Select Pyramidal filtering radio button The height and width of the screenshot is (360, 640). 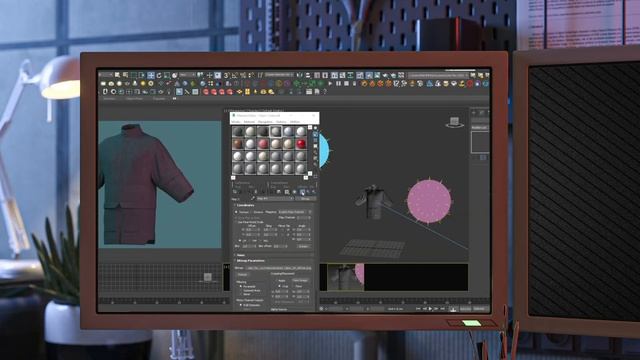pyautogui.click(x=240, y=287)
